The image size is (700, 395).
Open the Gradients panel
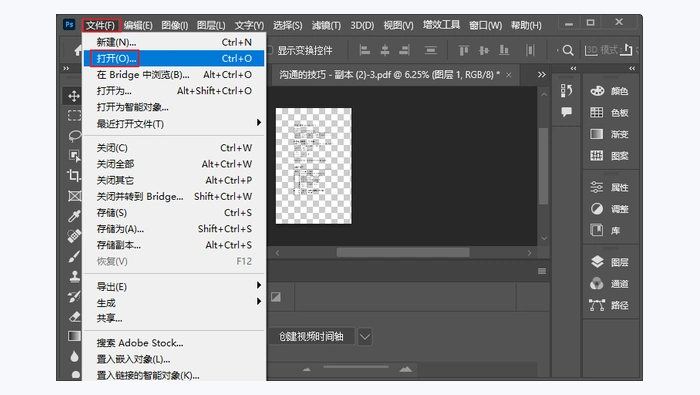coord(609,134)
